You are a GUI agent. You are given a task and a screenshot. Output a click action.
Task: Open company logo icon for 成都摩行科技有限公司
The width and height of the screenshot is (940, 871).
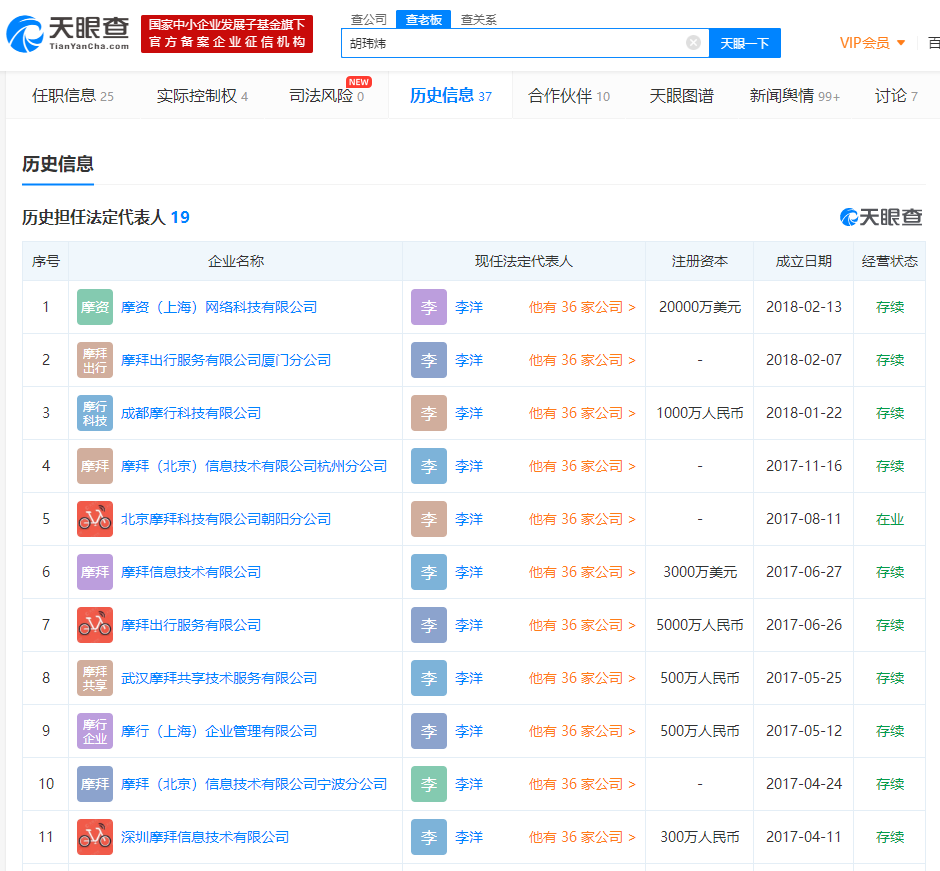coord(95,413)
